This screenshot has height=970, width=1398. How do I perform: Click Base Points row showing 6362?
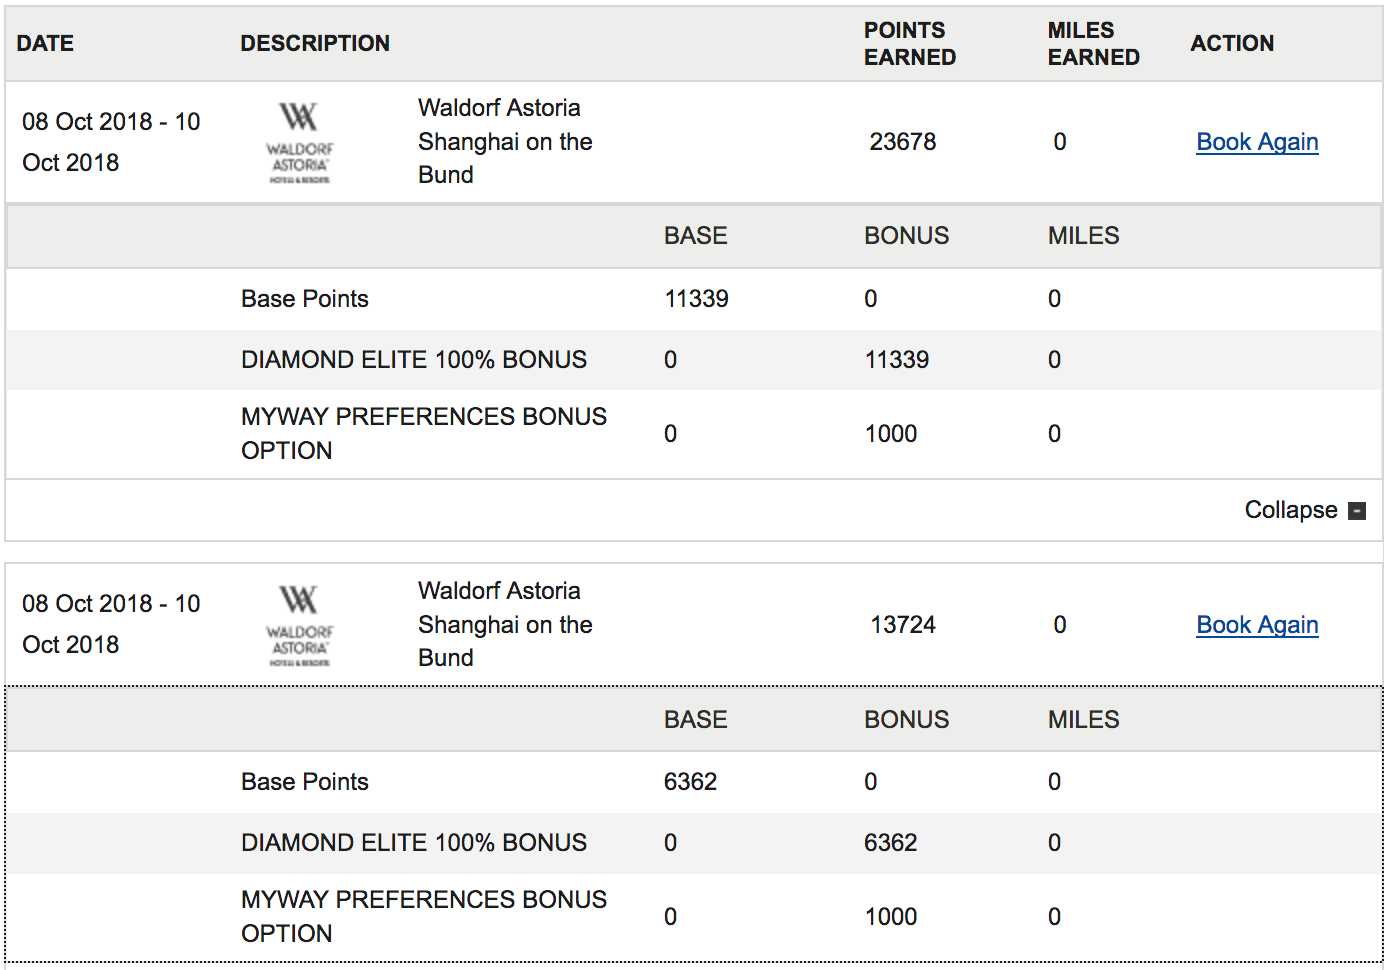pos(305,782)
